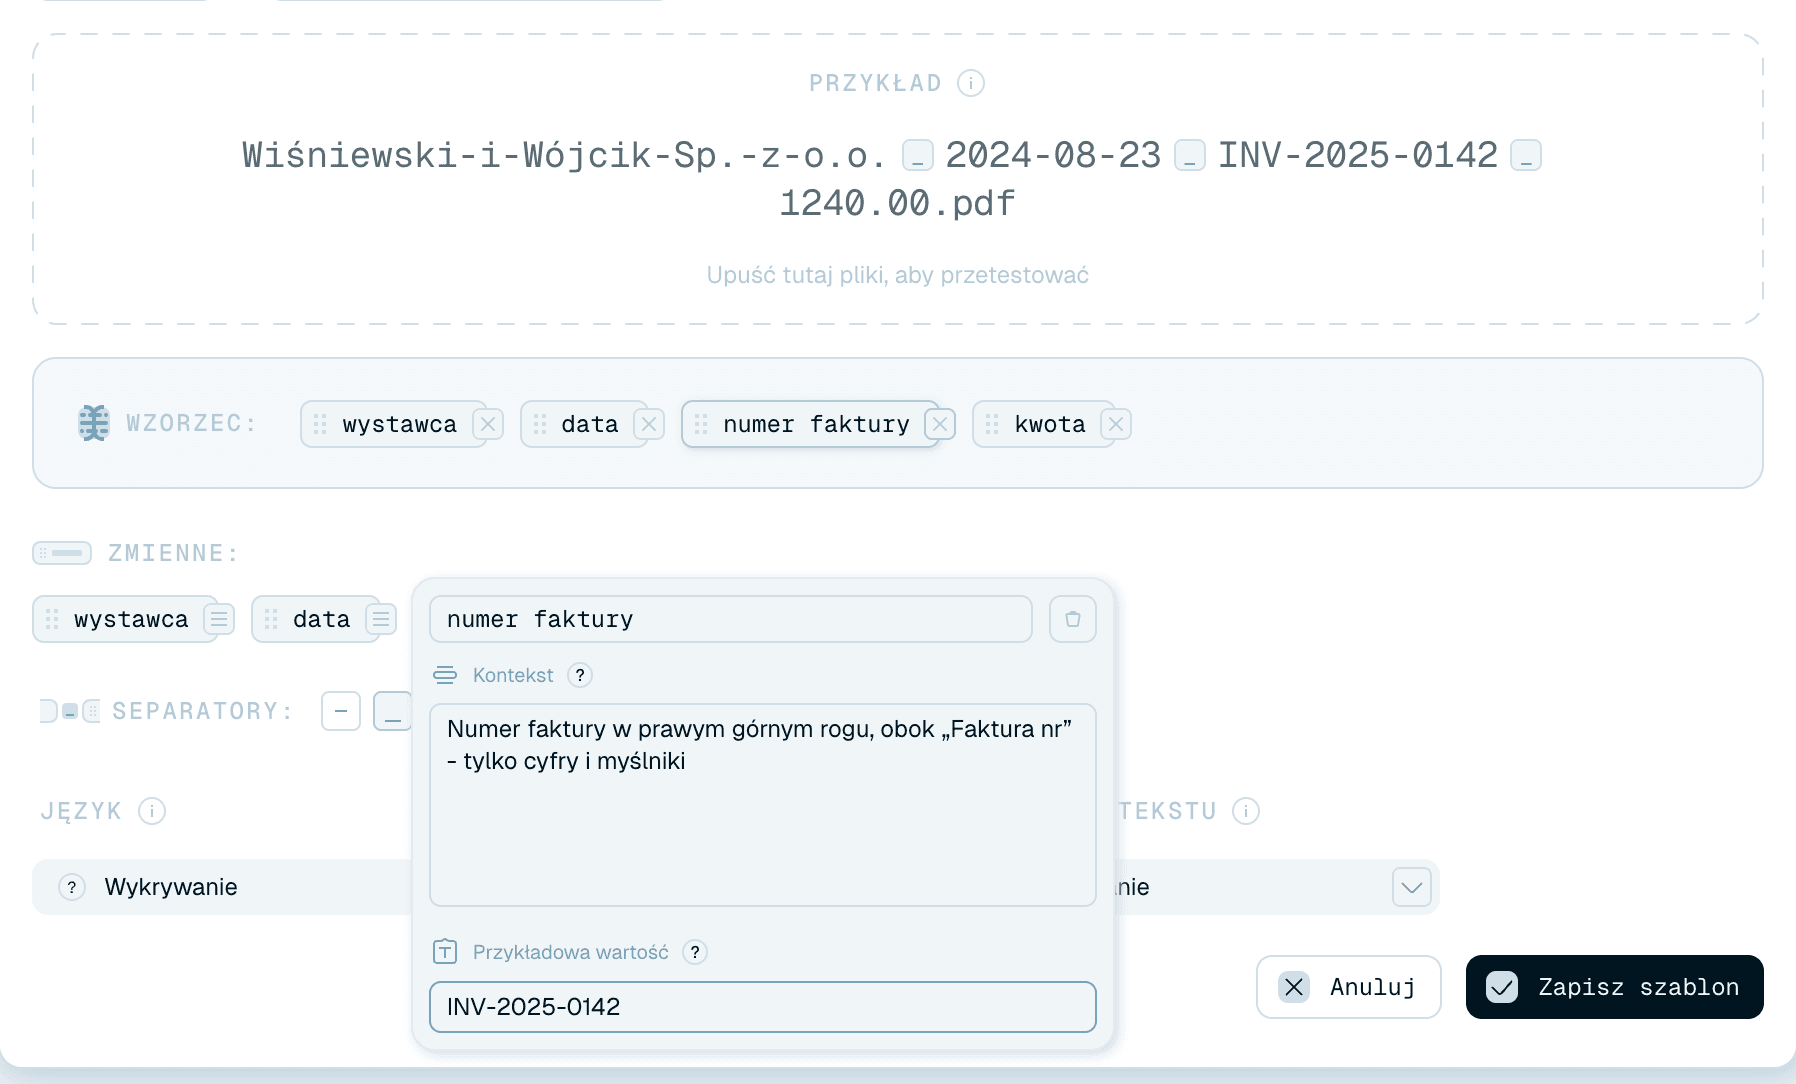Choose the underscore separator button
This screenshot has width=1796, height=1084.
click(x=392, y=711)
